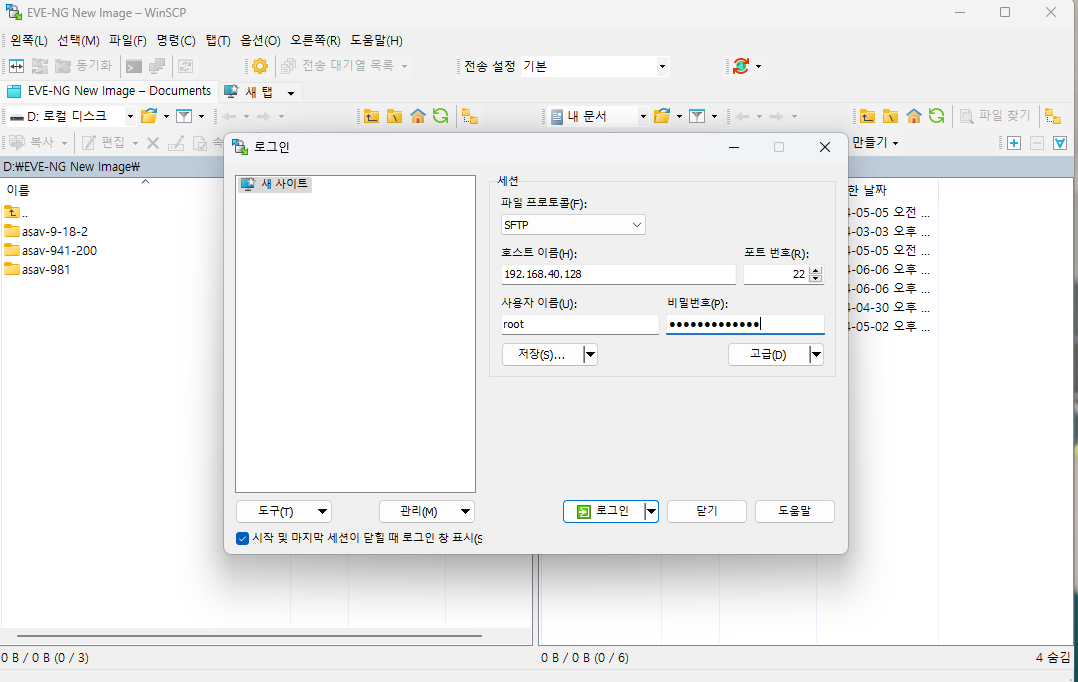Switch to EVE-NG New Image – Documents tab
1078x682 pixels.
click(110, 91)
